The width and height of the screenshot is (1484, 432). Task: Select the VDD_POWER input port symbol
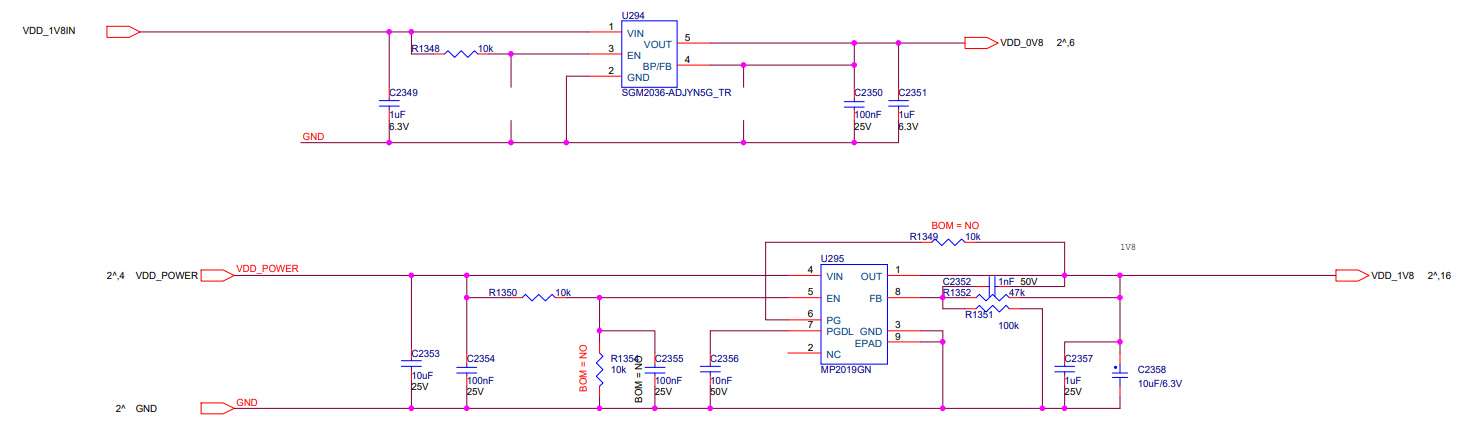coord(217,275)
